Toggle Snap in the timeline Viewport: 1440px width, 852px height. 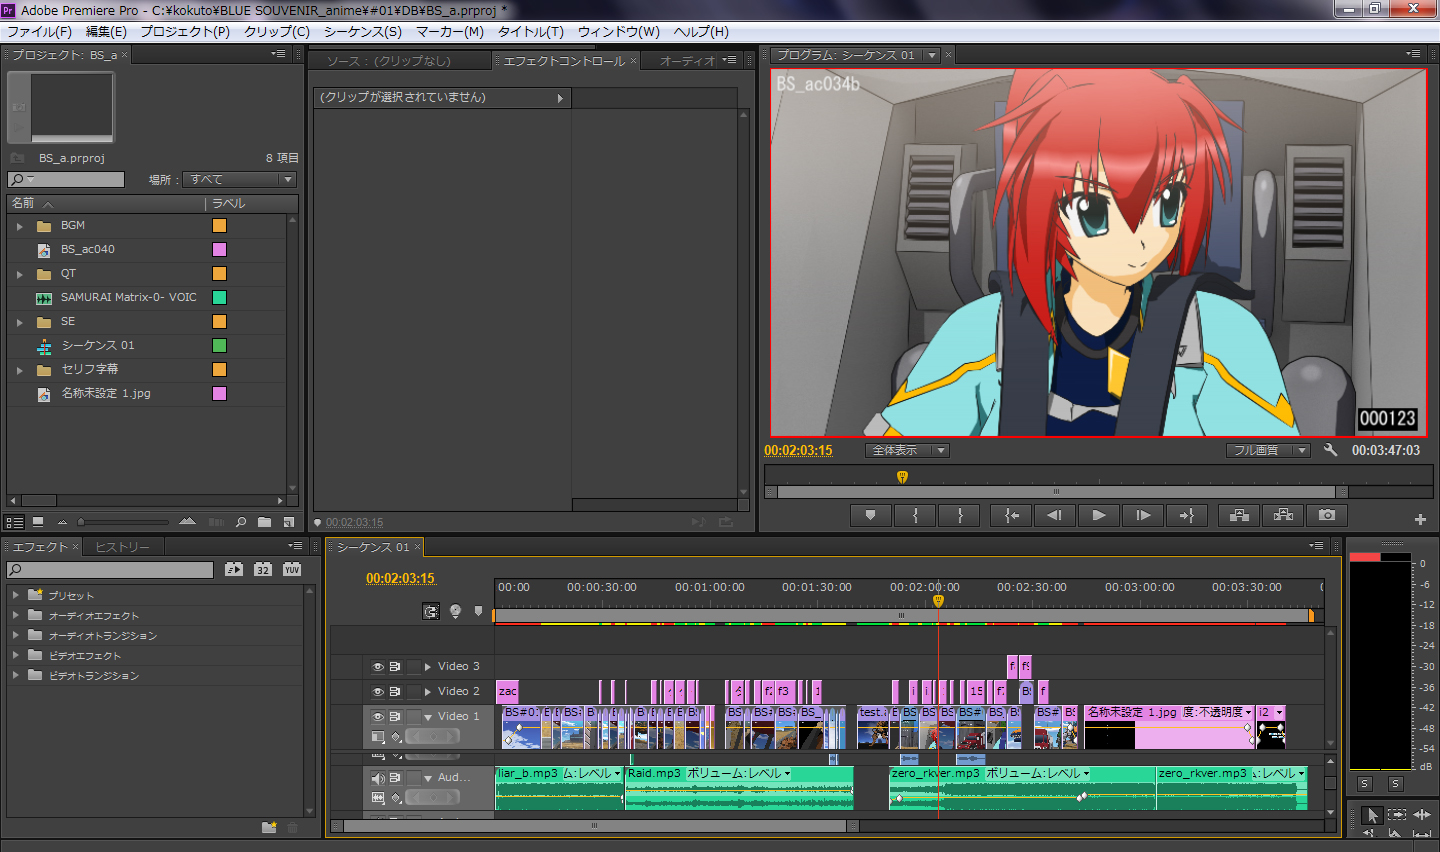(431, 611)
